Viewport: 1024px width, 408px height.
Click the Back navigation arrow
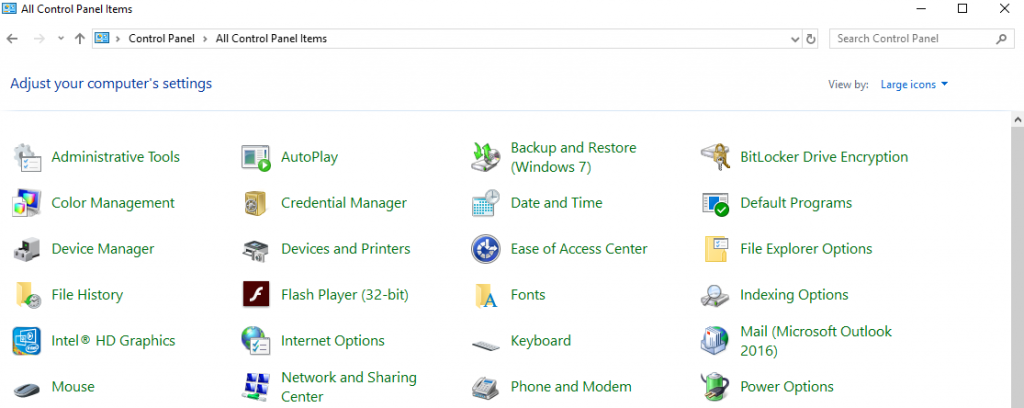pyautogui.click(x=12, y=39)
